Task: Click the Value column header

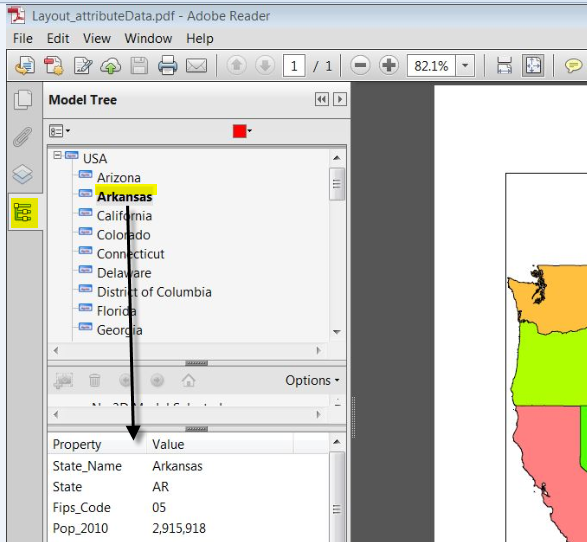Action: tap(220, 444)
